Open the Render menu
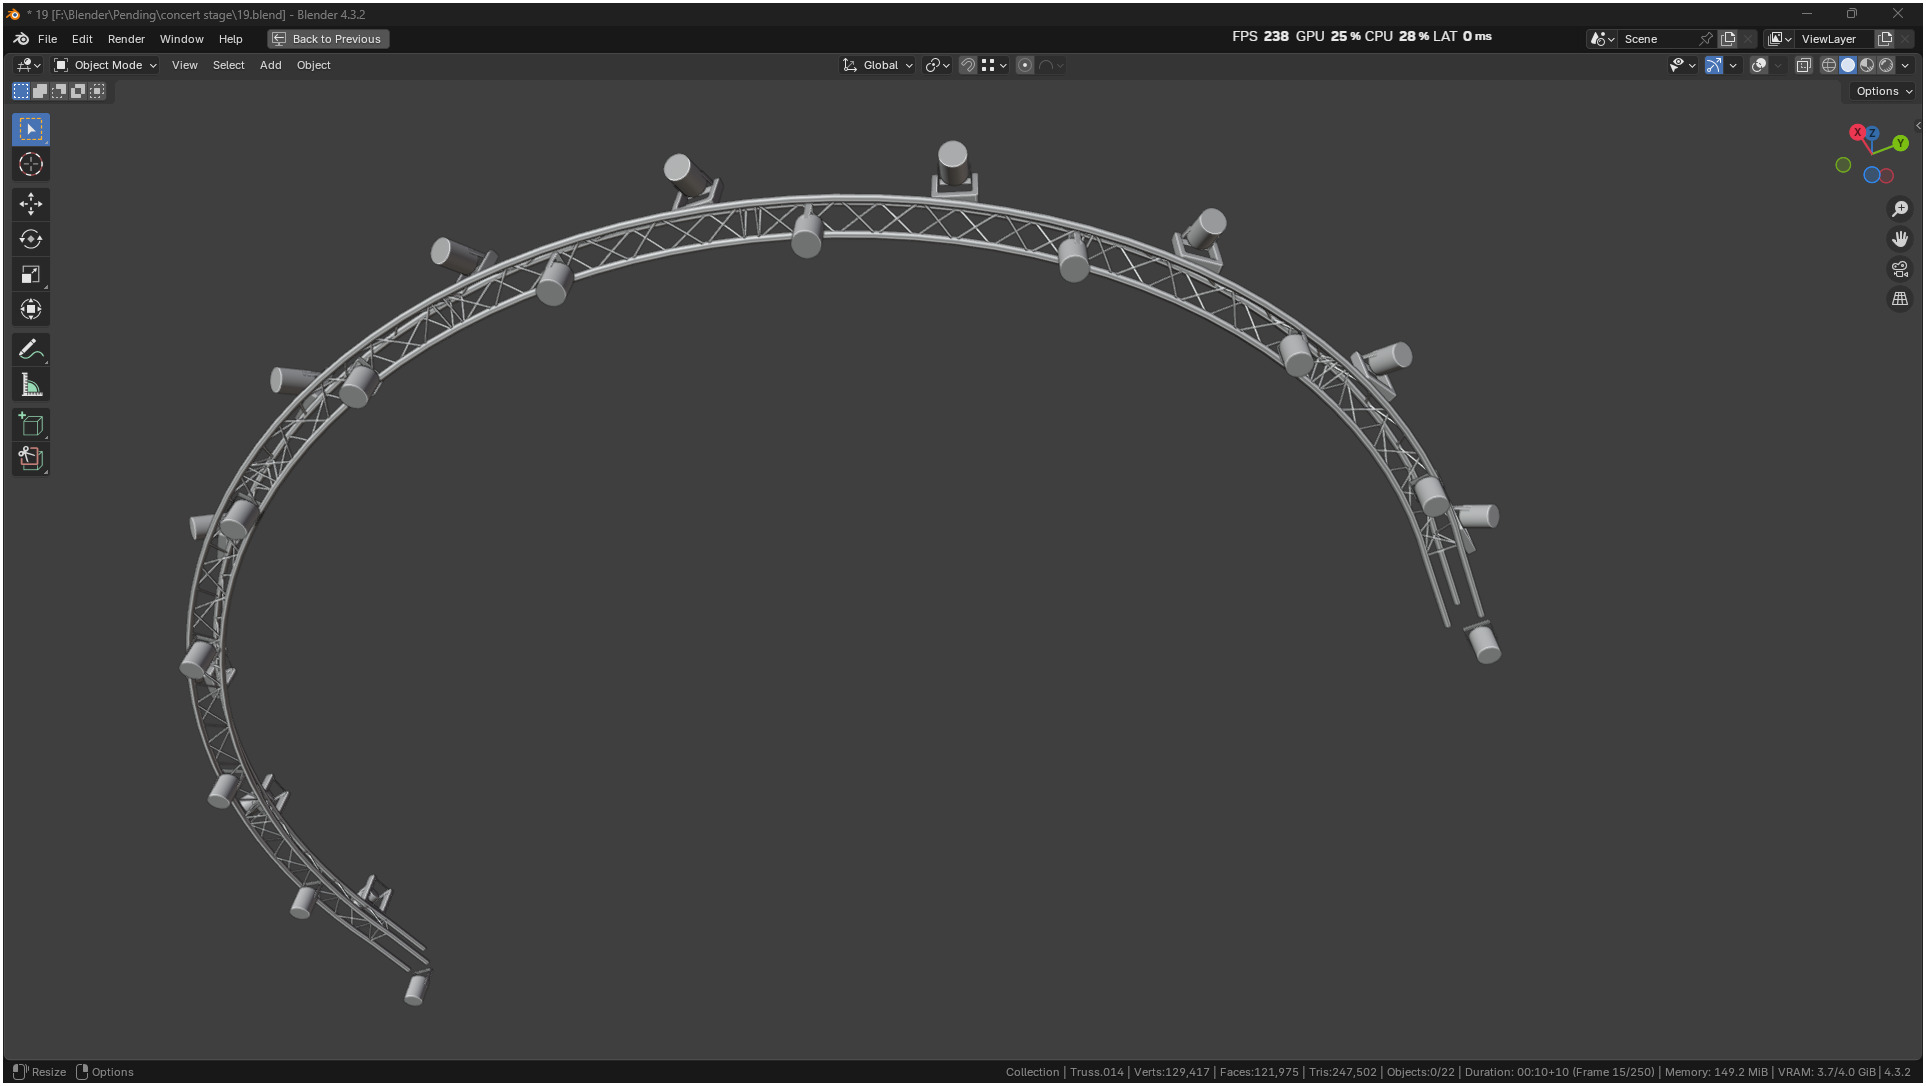This screenshot has width=1926, height=1086. (x=126, y=39)
